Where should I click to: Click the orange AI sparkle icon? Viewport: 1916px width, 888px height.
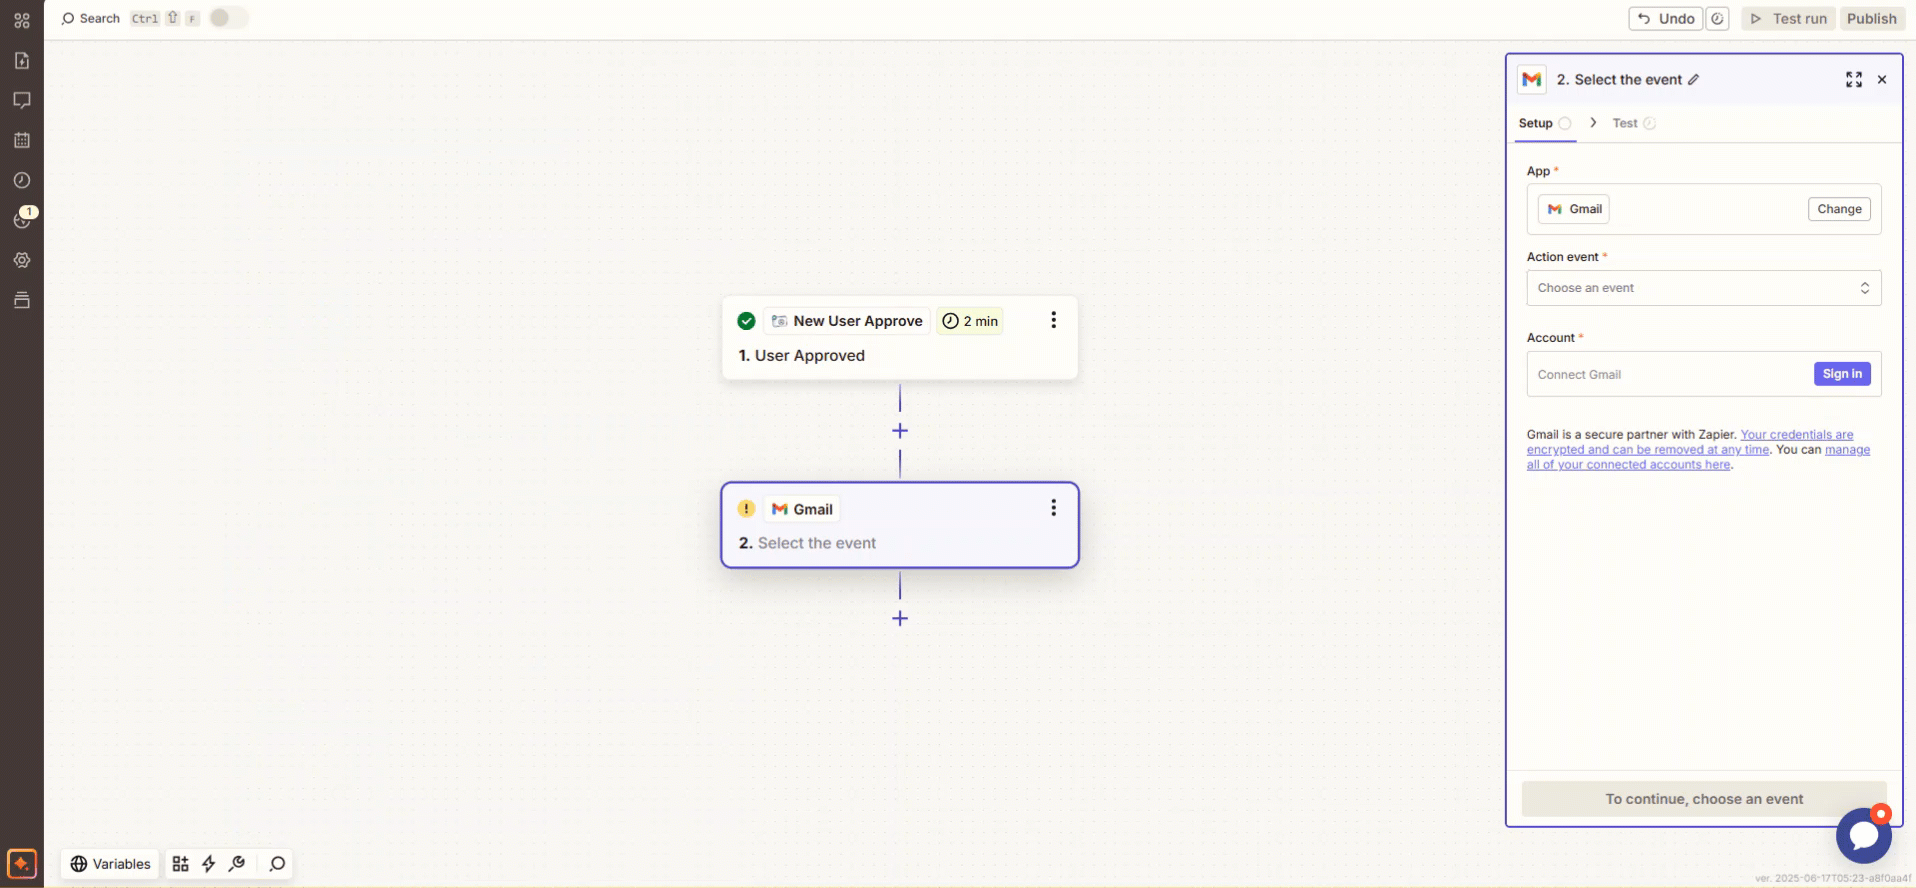22,863
